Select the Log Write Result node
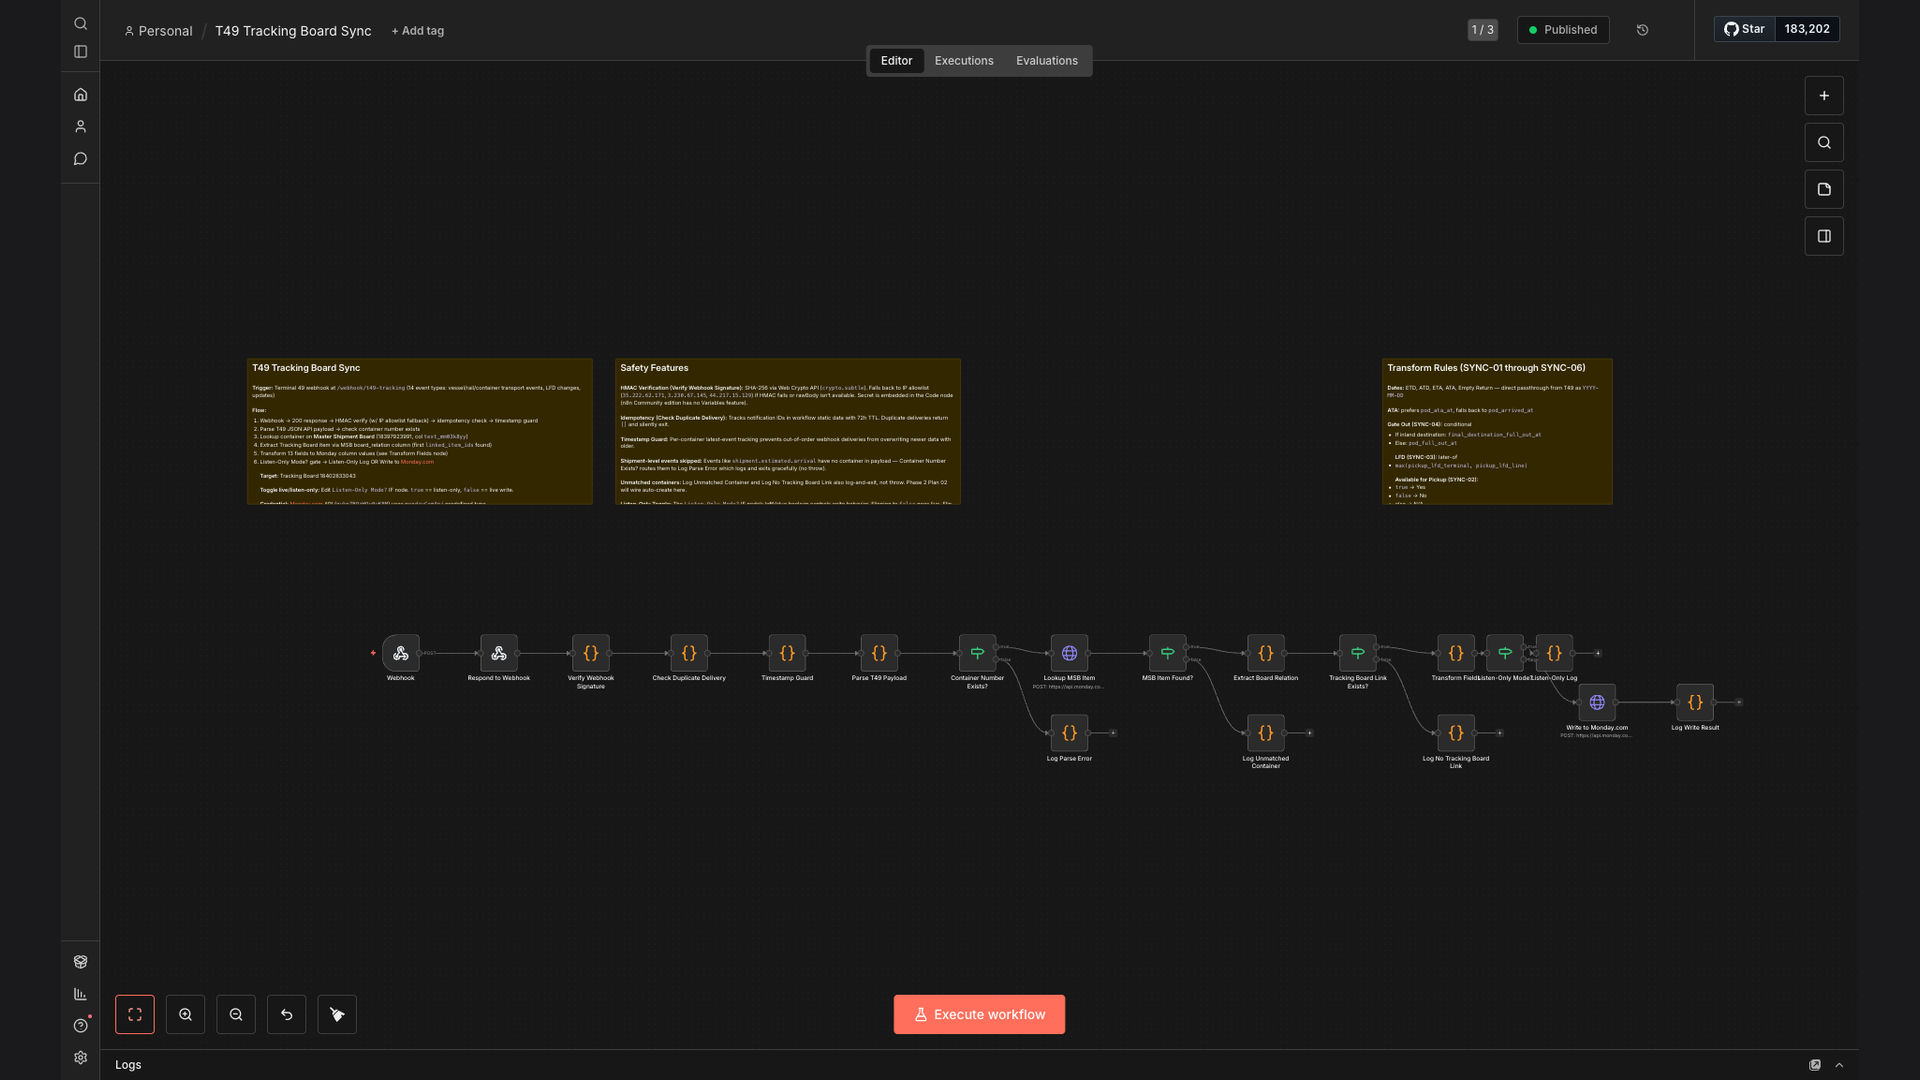The height and width of the screenshot is (1080, 1920). pyautogui.click(x=1695, y=703)
